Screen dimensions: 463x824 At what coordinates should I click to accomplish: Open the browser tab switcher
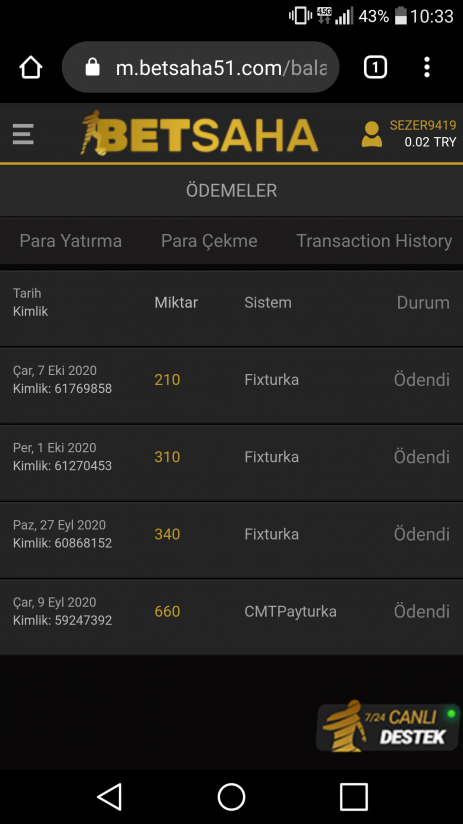click(x=375, y=67)
